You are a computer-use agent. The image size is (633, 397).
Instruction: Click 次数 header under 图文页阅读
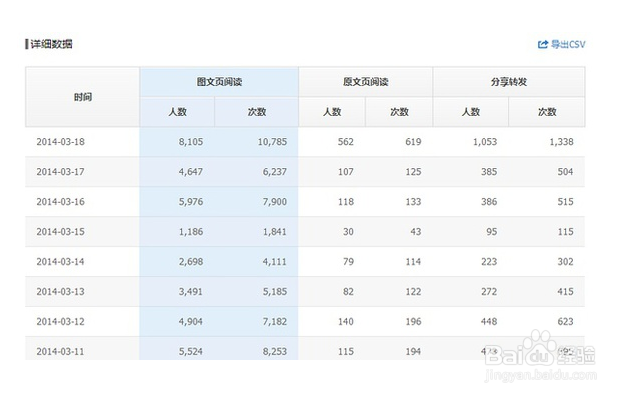[257, 112]
